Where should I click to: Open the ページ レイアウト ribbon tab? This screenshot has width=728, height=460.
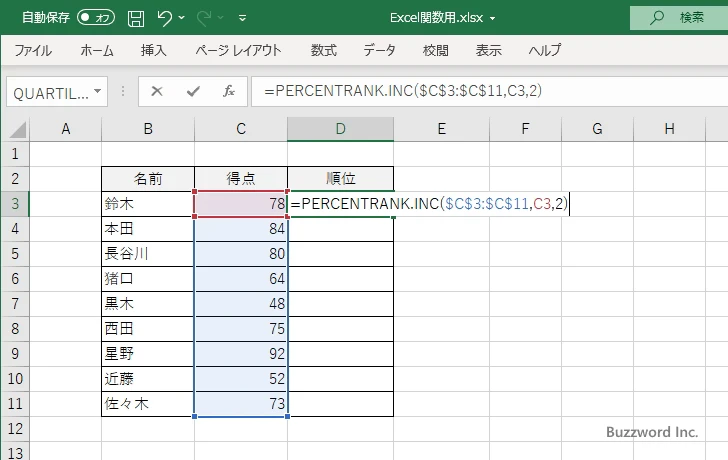click(238, 50)
